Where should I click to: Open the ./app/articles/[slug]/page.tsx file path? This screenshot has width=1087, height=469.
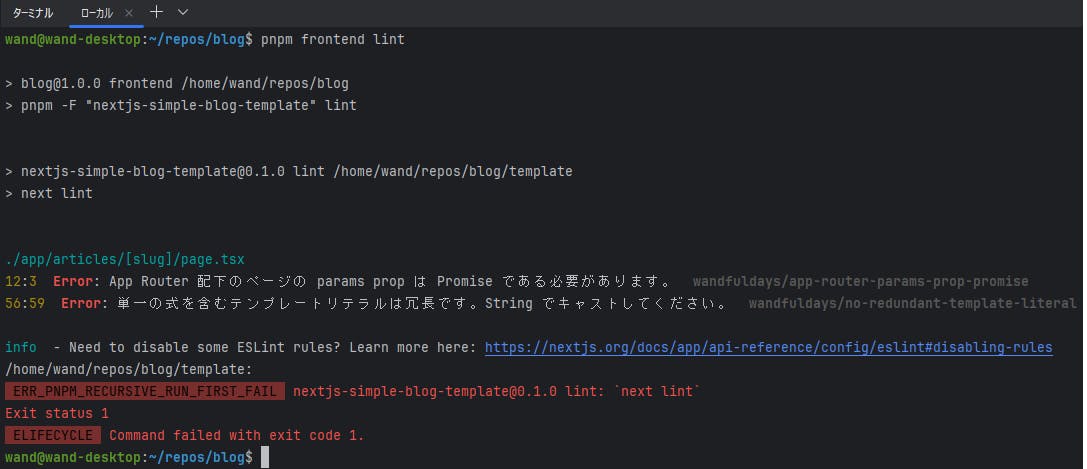(125, 259)
